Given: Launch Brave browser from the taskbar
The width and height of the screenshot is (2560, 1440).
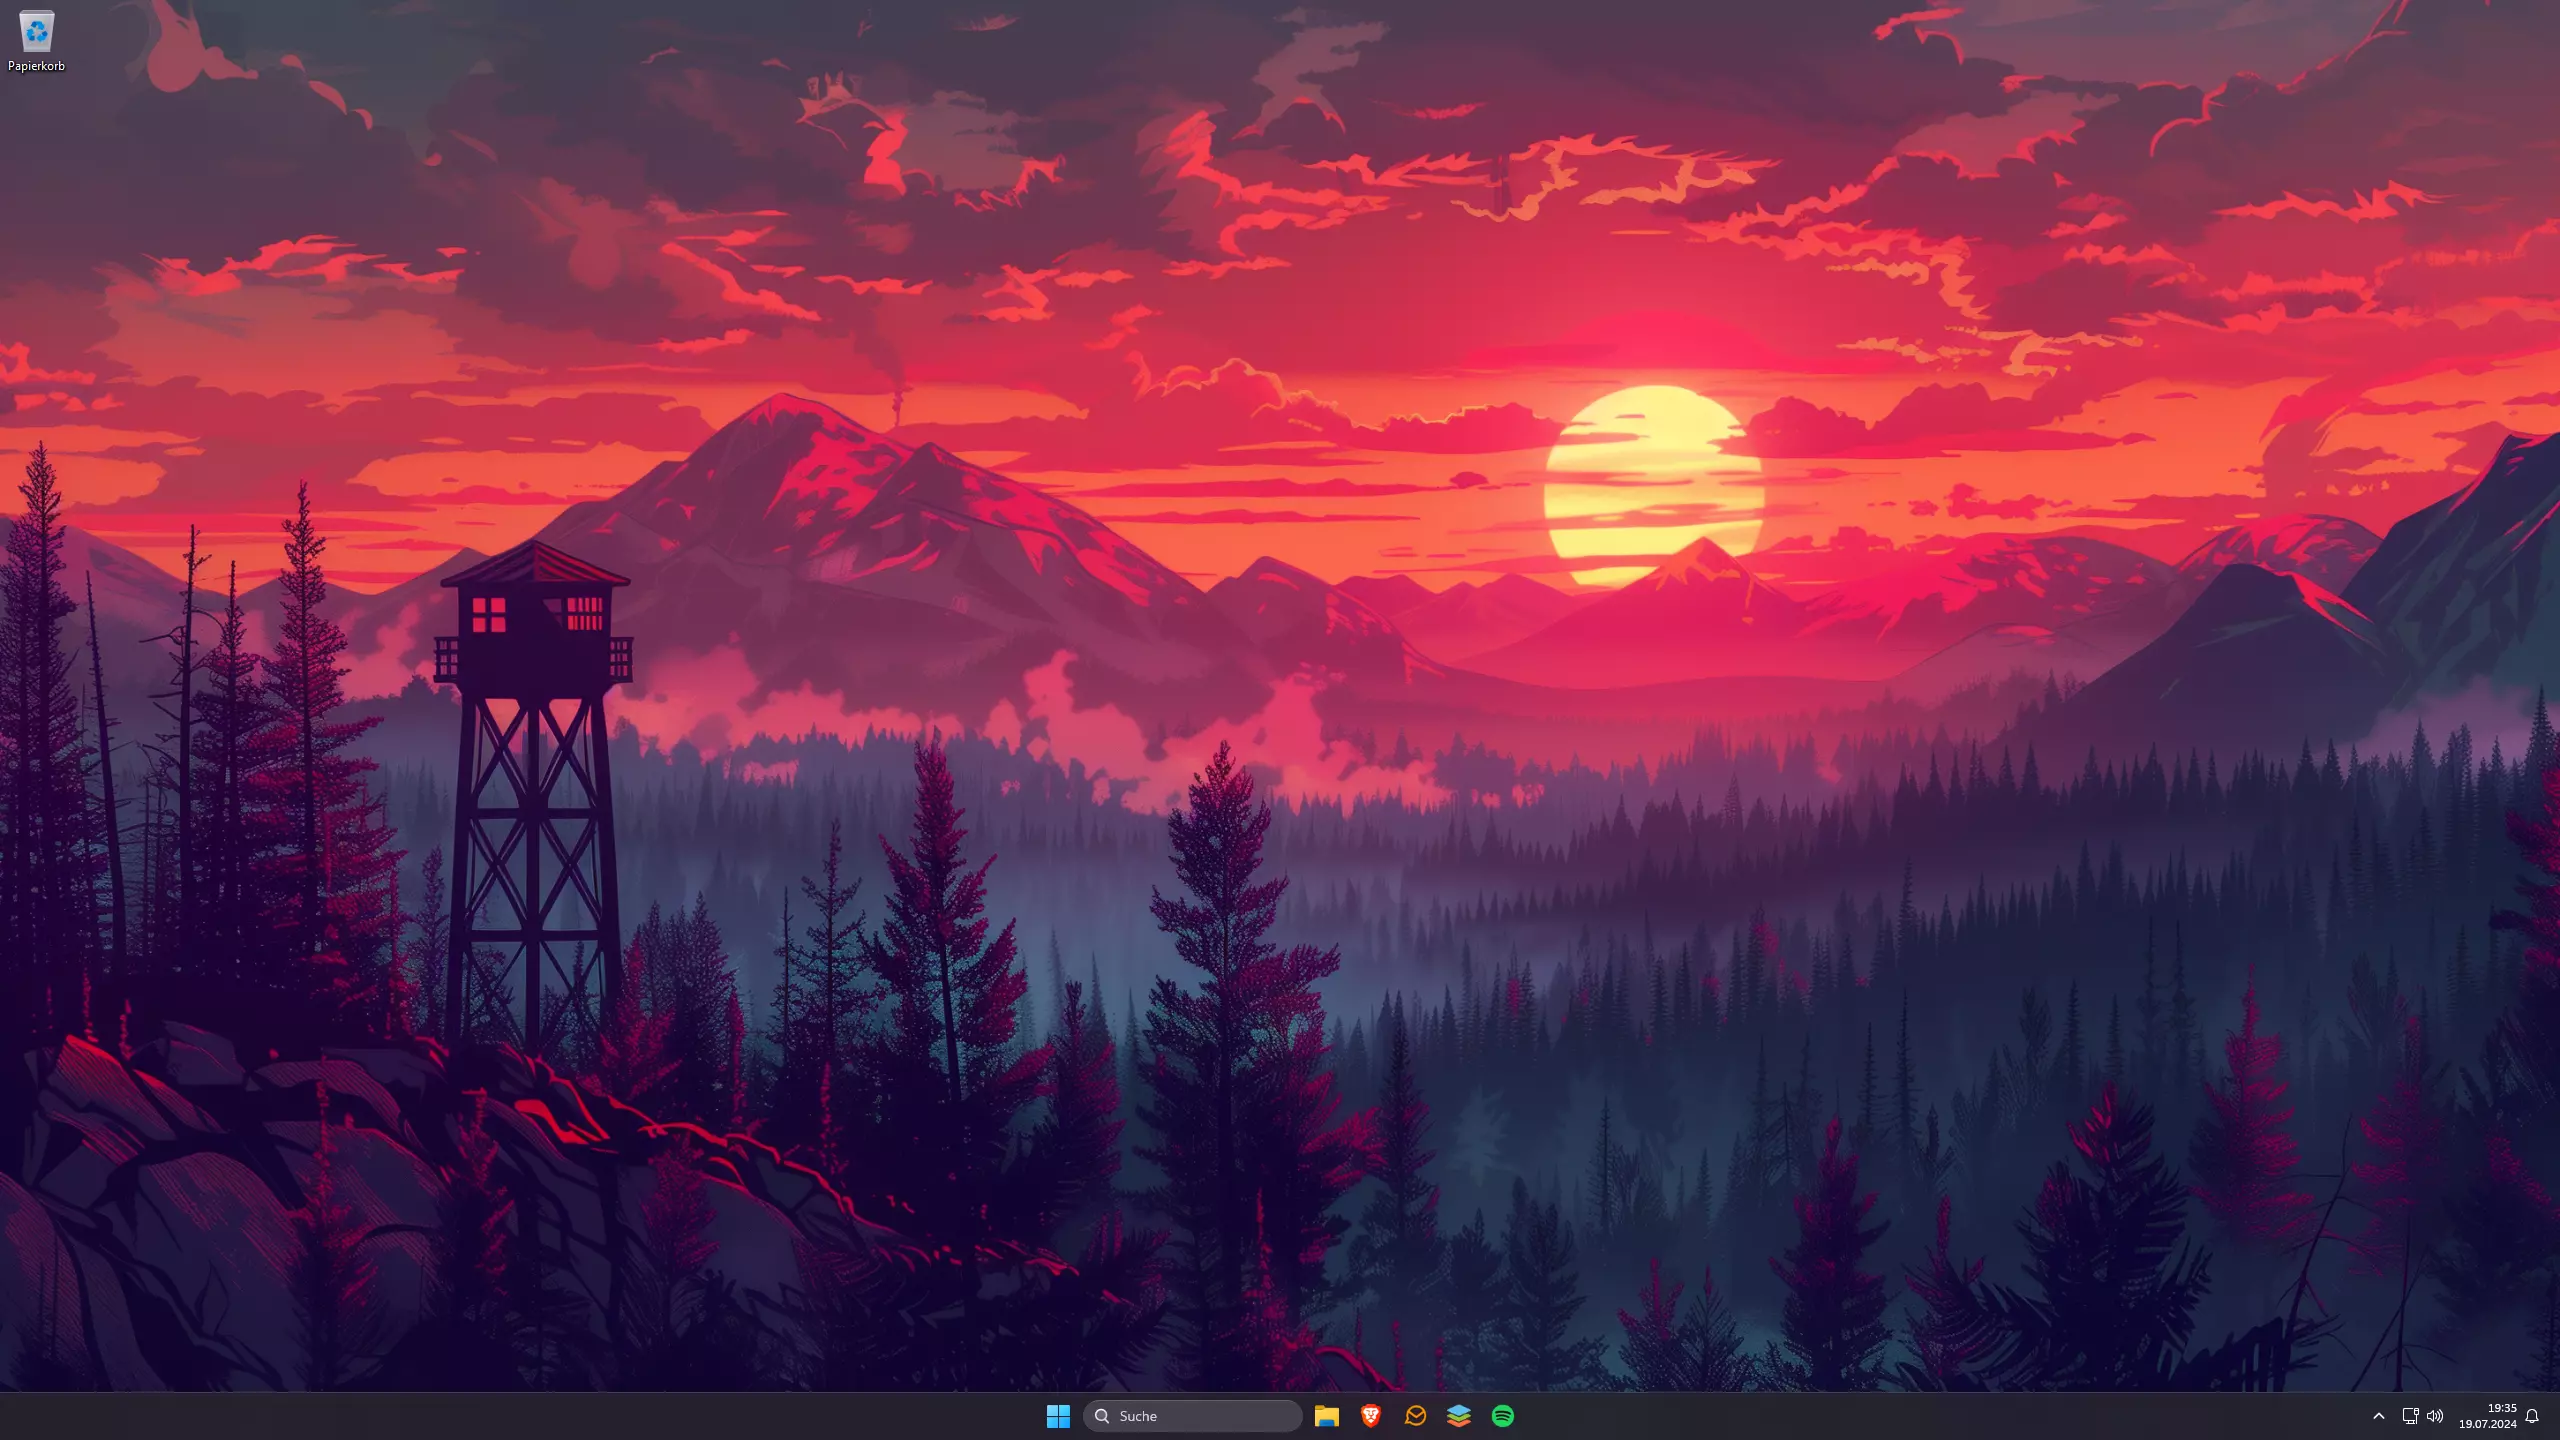Looking at the screenshot, I should click(1371, 1416).
